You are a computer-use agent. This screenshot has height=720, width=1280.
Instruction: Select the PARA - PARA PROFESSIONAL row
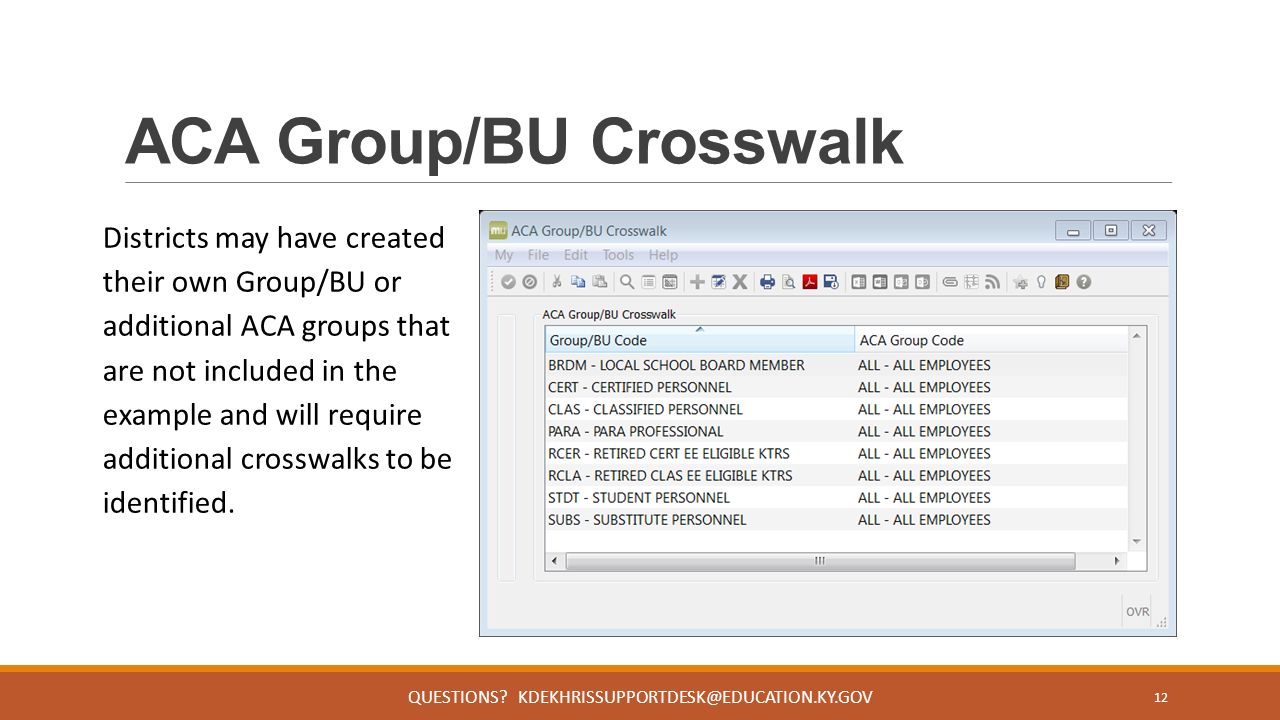pyautogui.click(x=836, y=431)
